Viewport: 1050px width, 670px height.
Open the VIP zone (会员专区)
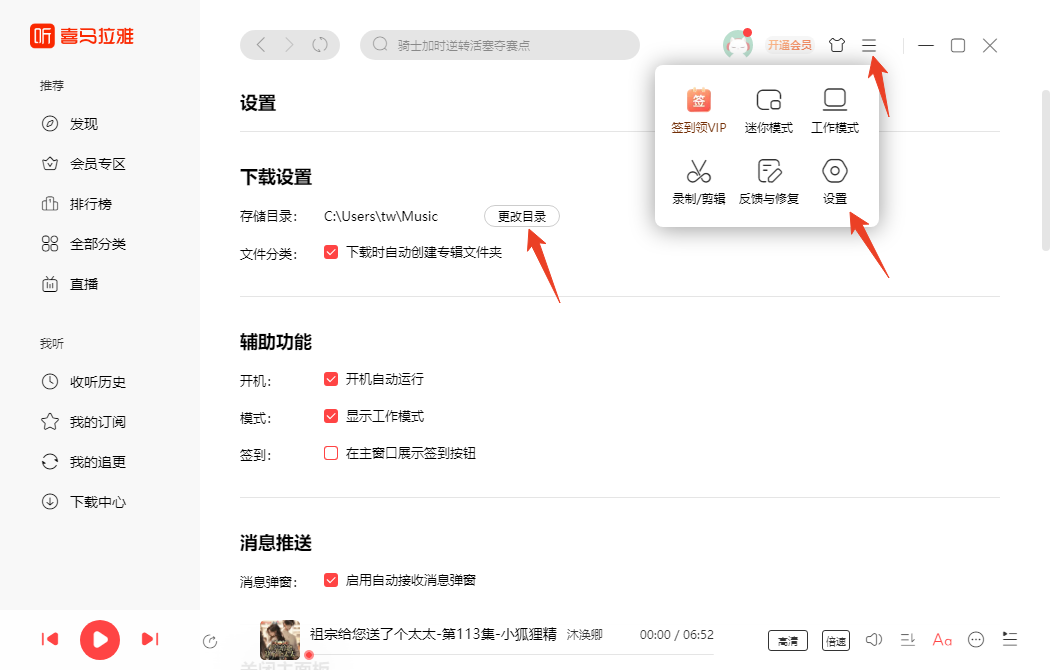click(84, 164)
